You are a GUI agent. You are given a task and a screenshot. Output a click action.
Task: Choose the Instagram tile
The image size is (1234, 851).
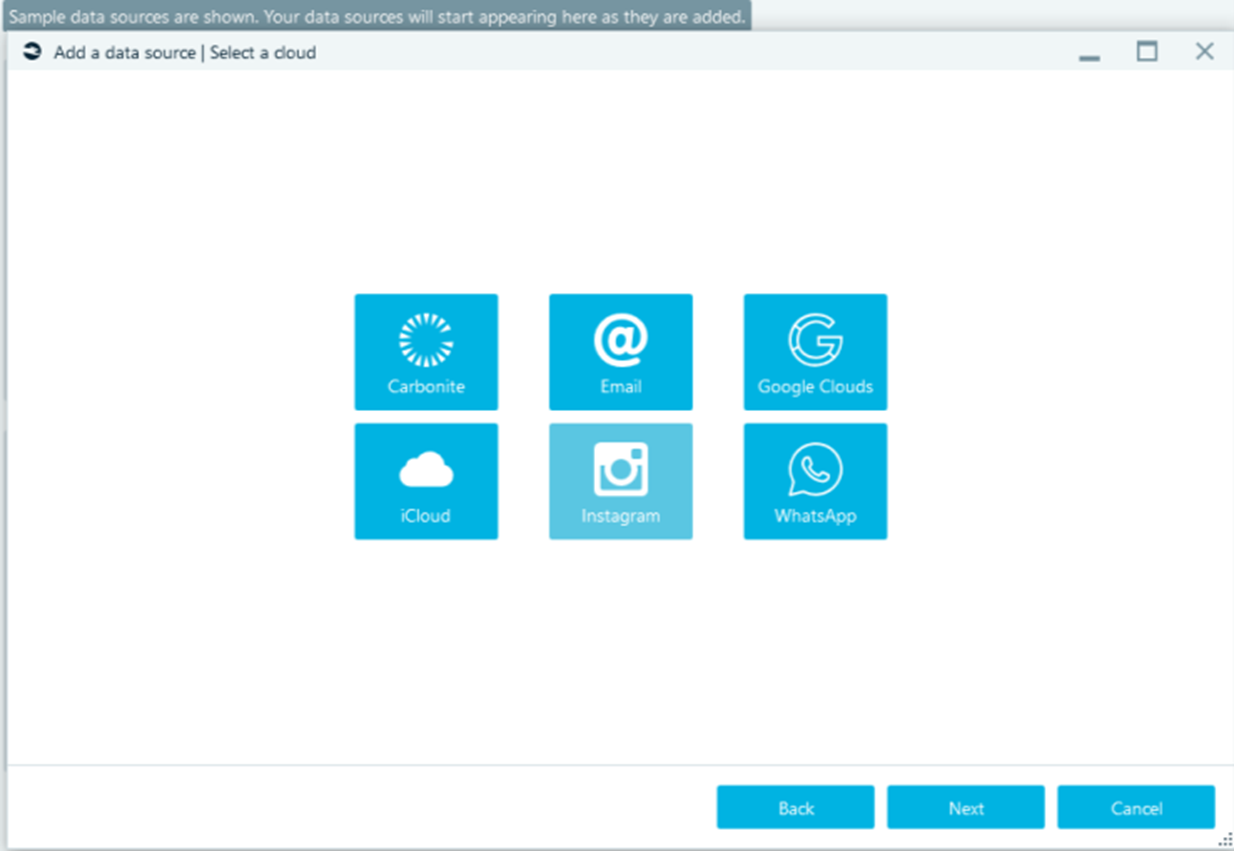coord(620,481)
